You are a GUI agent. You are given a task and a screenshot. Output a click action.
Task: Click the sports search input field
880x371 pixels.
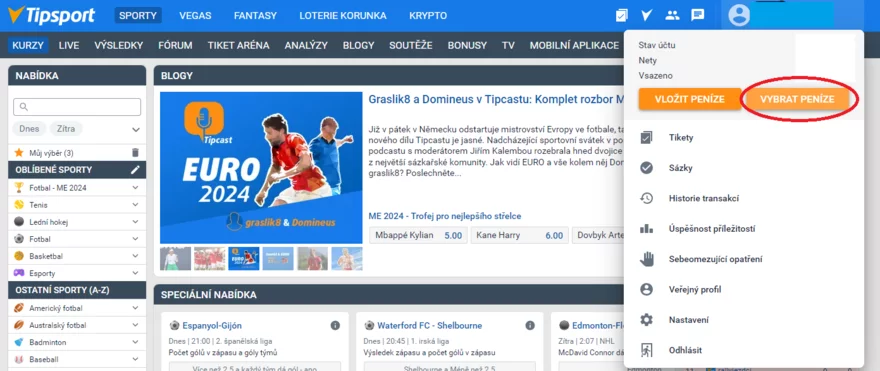pos(77,107)
